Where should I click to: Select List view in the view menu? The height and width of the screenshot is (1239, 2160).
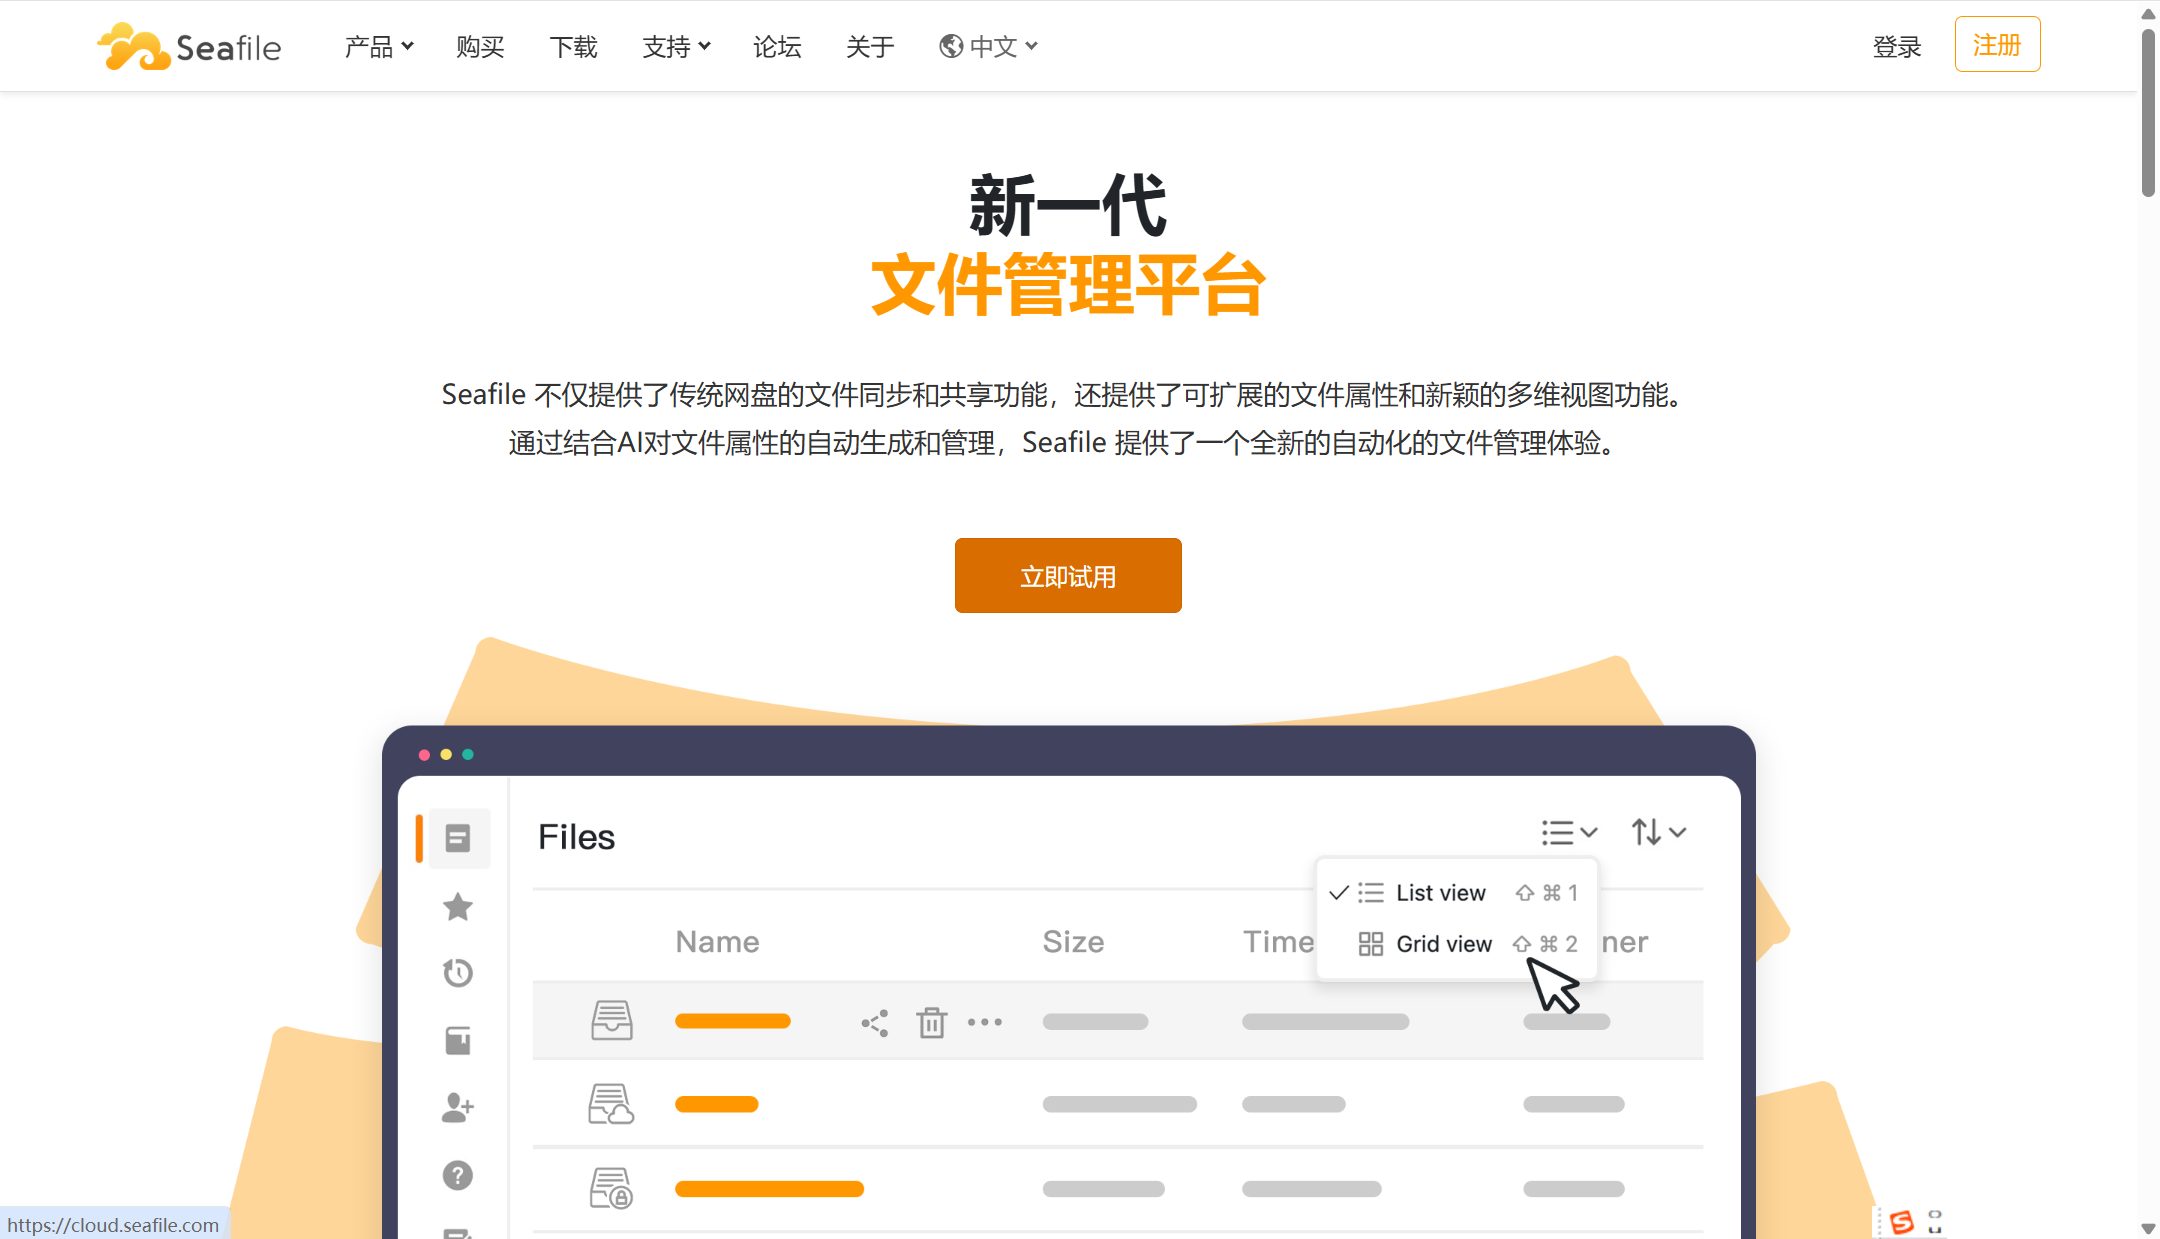[1440, 892]
